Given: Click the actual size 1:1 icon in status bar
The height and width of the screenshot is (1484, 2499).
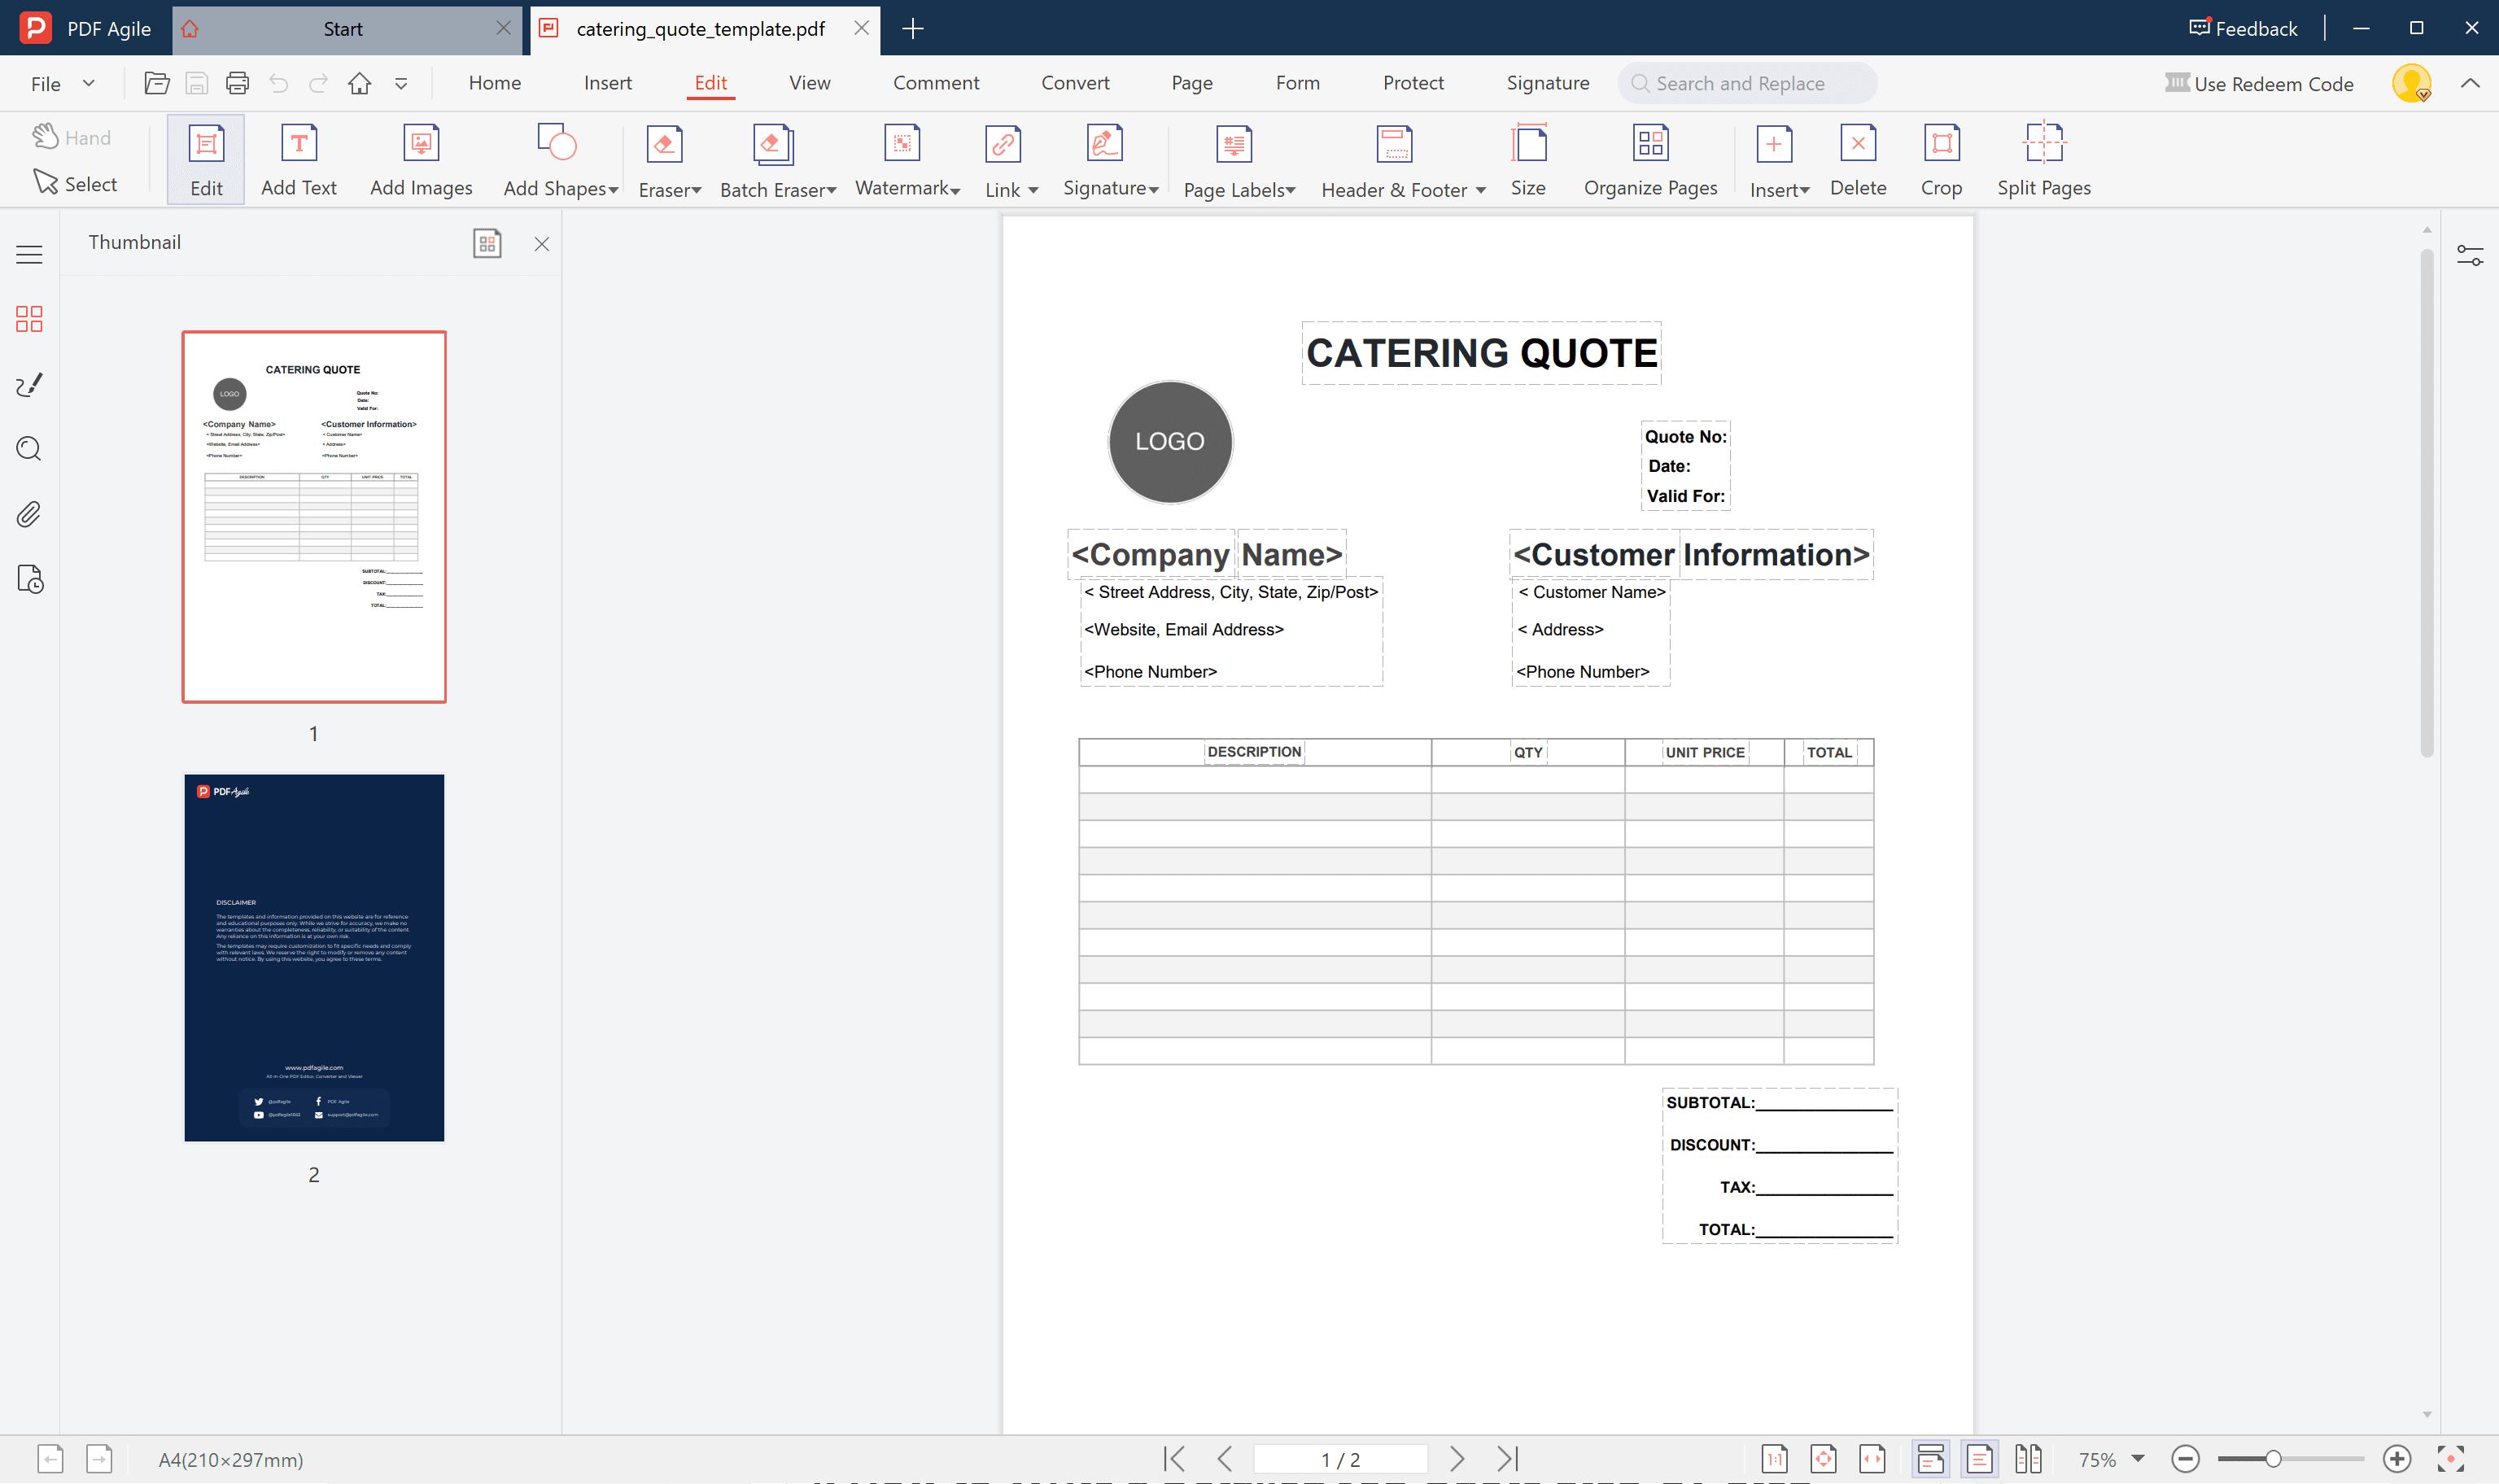Looking at the screenshot, I should point(1776,1459).
